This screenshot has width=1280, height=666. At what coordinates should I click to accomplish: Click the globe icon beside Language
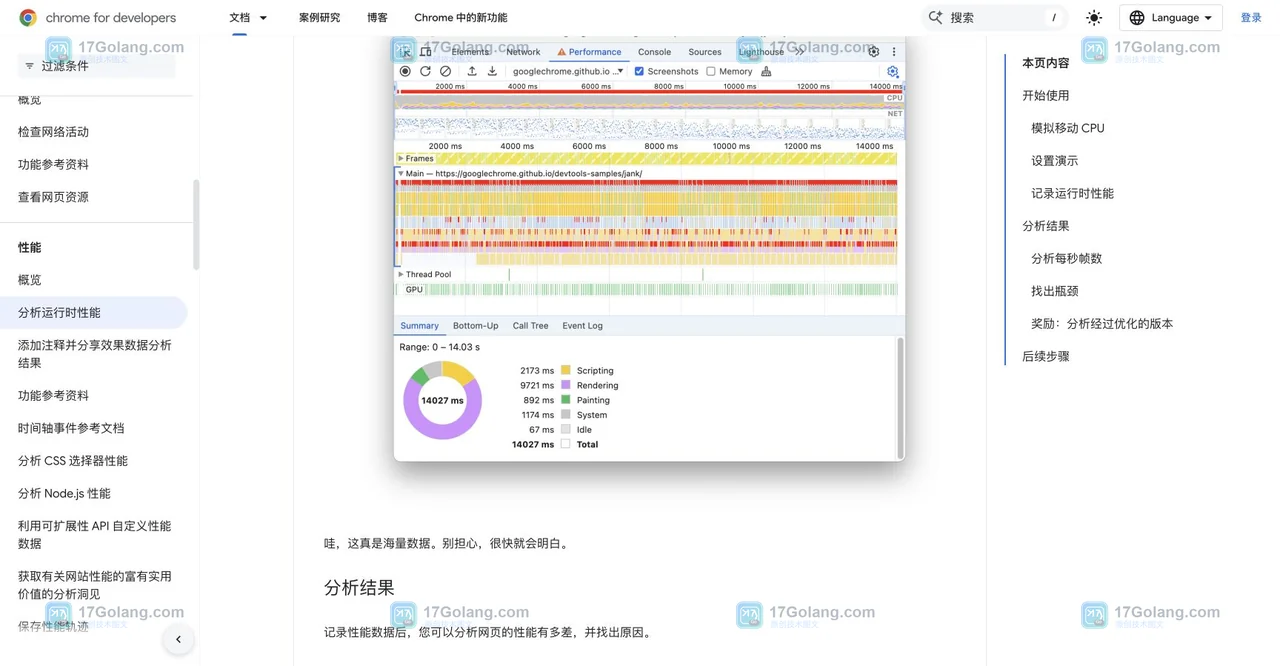coord(1137,17)
